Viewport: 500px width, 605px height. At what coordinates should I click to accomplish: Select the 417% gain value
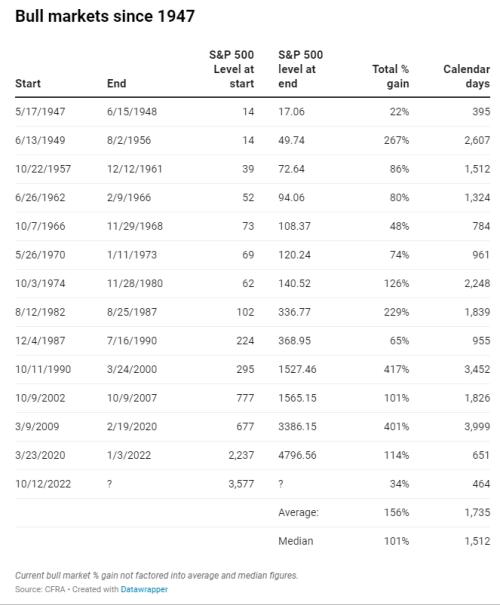pyautogui.click(x=396, y=369)
